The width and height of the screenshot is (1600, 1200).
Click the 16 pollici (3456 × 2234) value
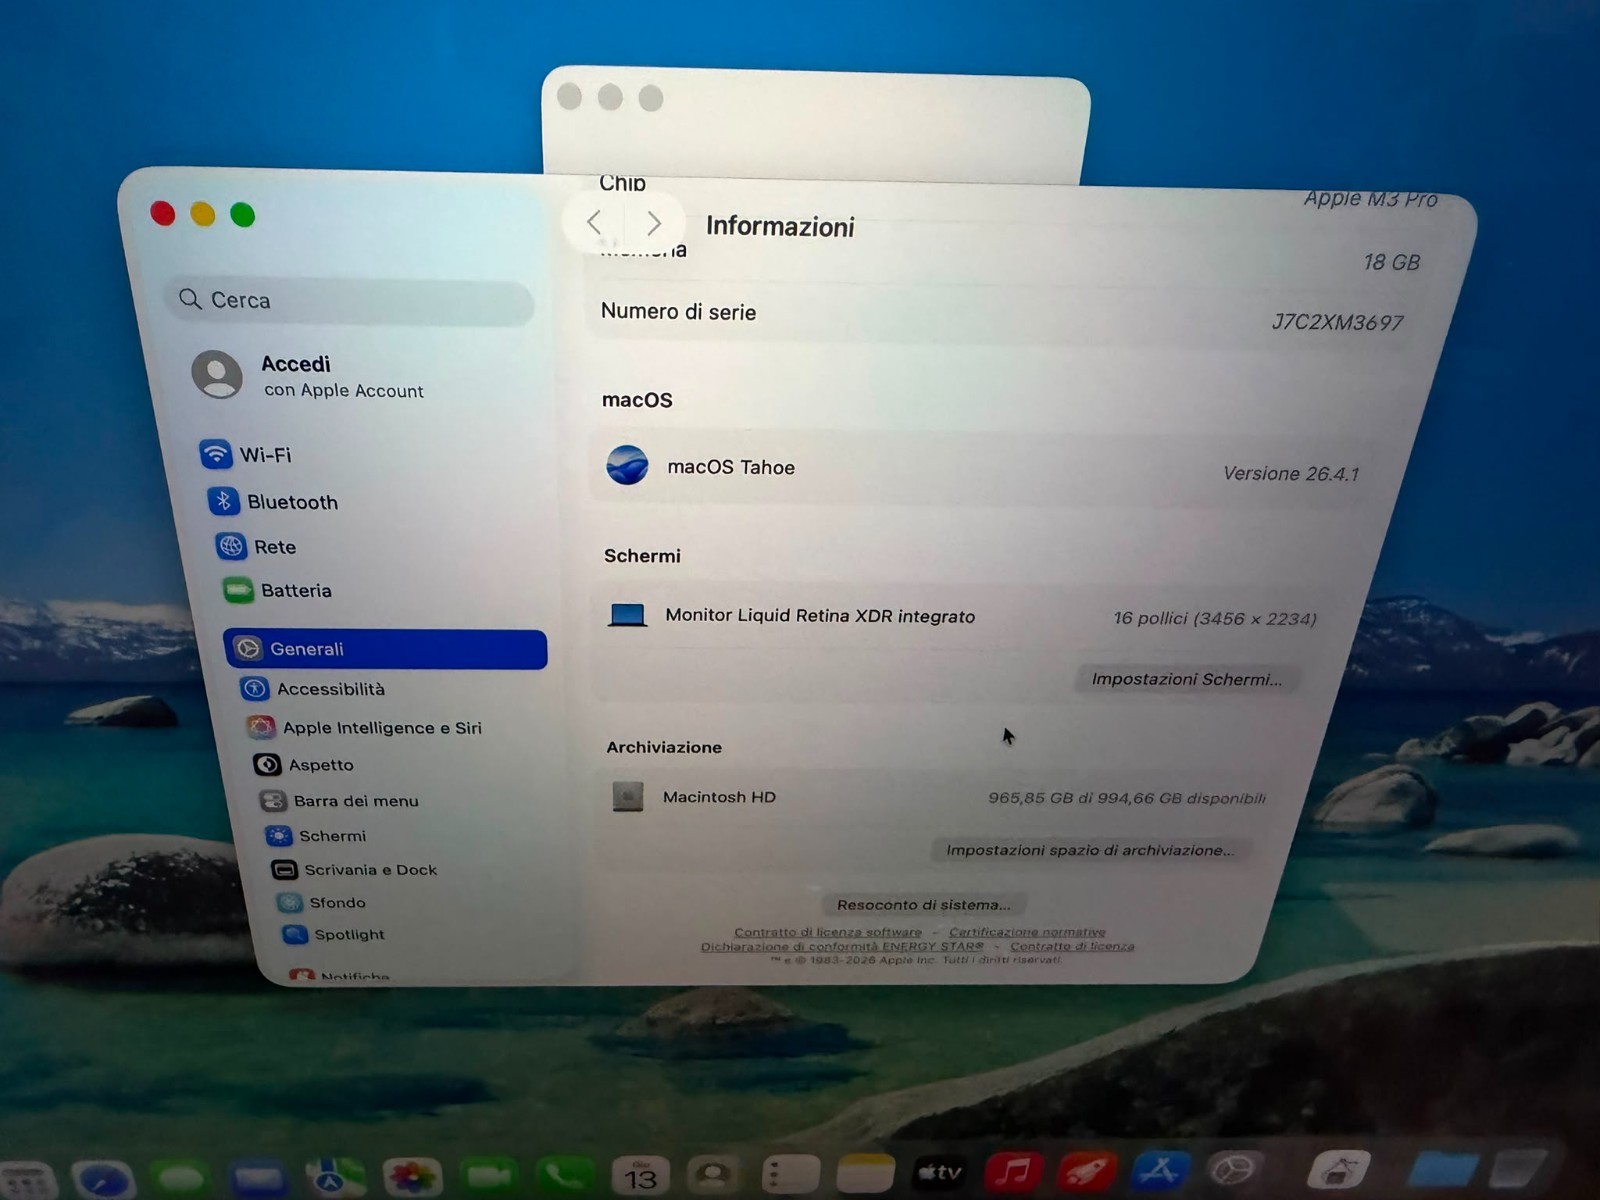[1215, 618]
